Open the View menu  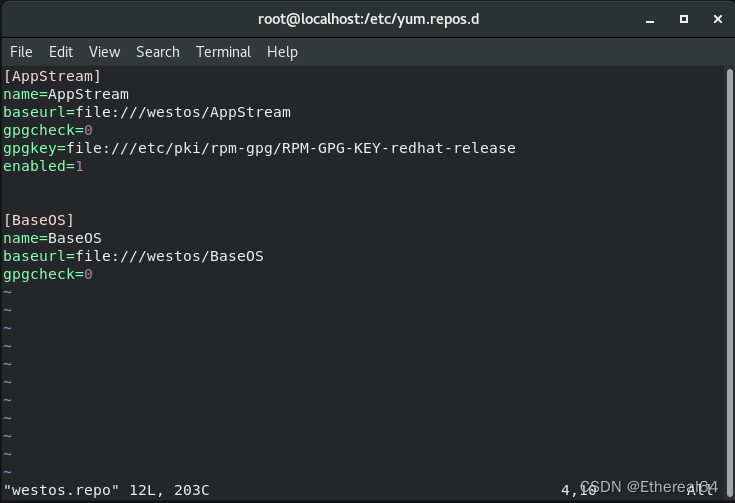105,52
